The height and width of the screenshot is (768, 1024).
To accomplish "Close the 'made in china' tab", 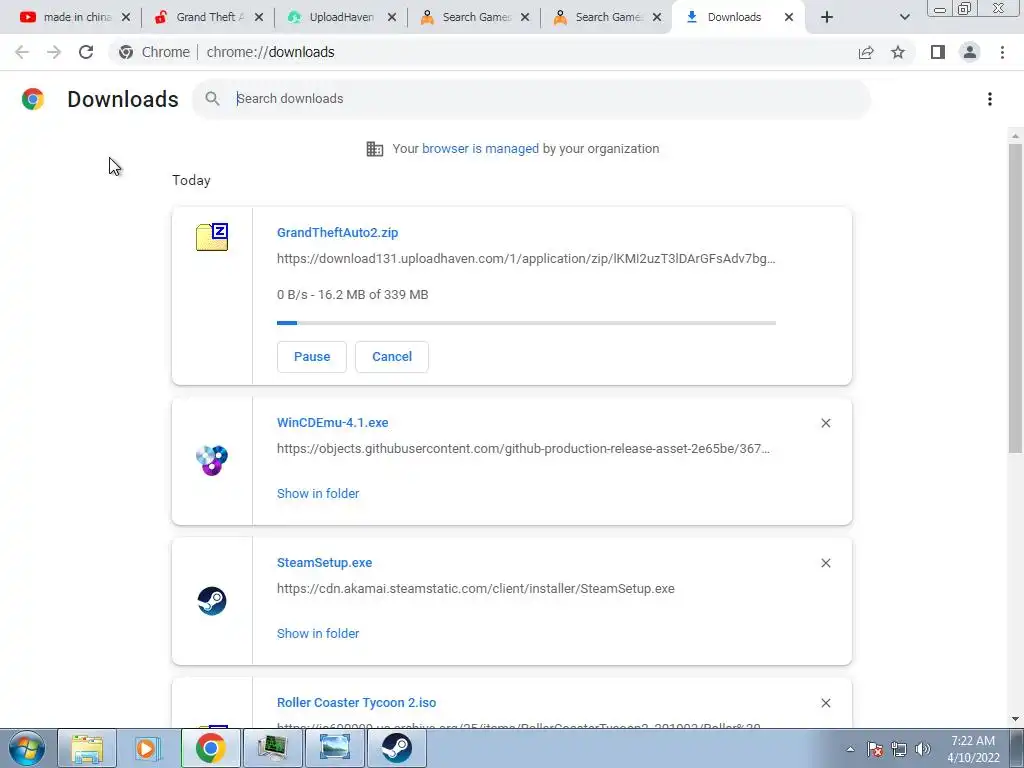I will tap(126, 17).
